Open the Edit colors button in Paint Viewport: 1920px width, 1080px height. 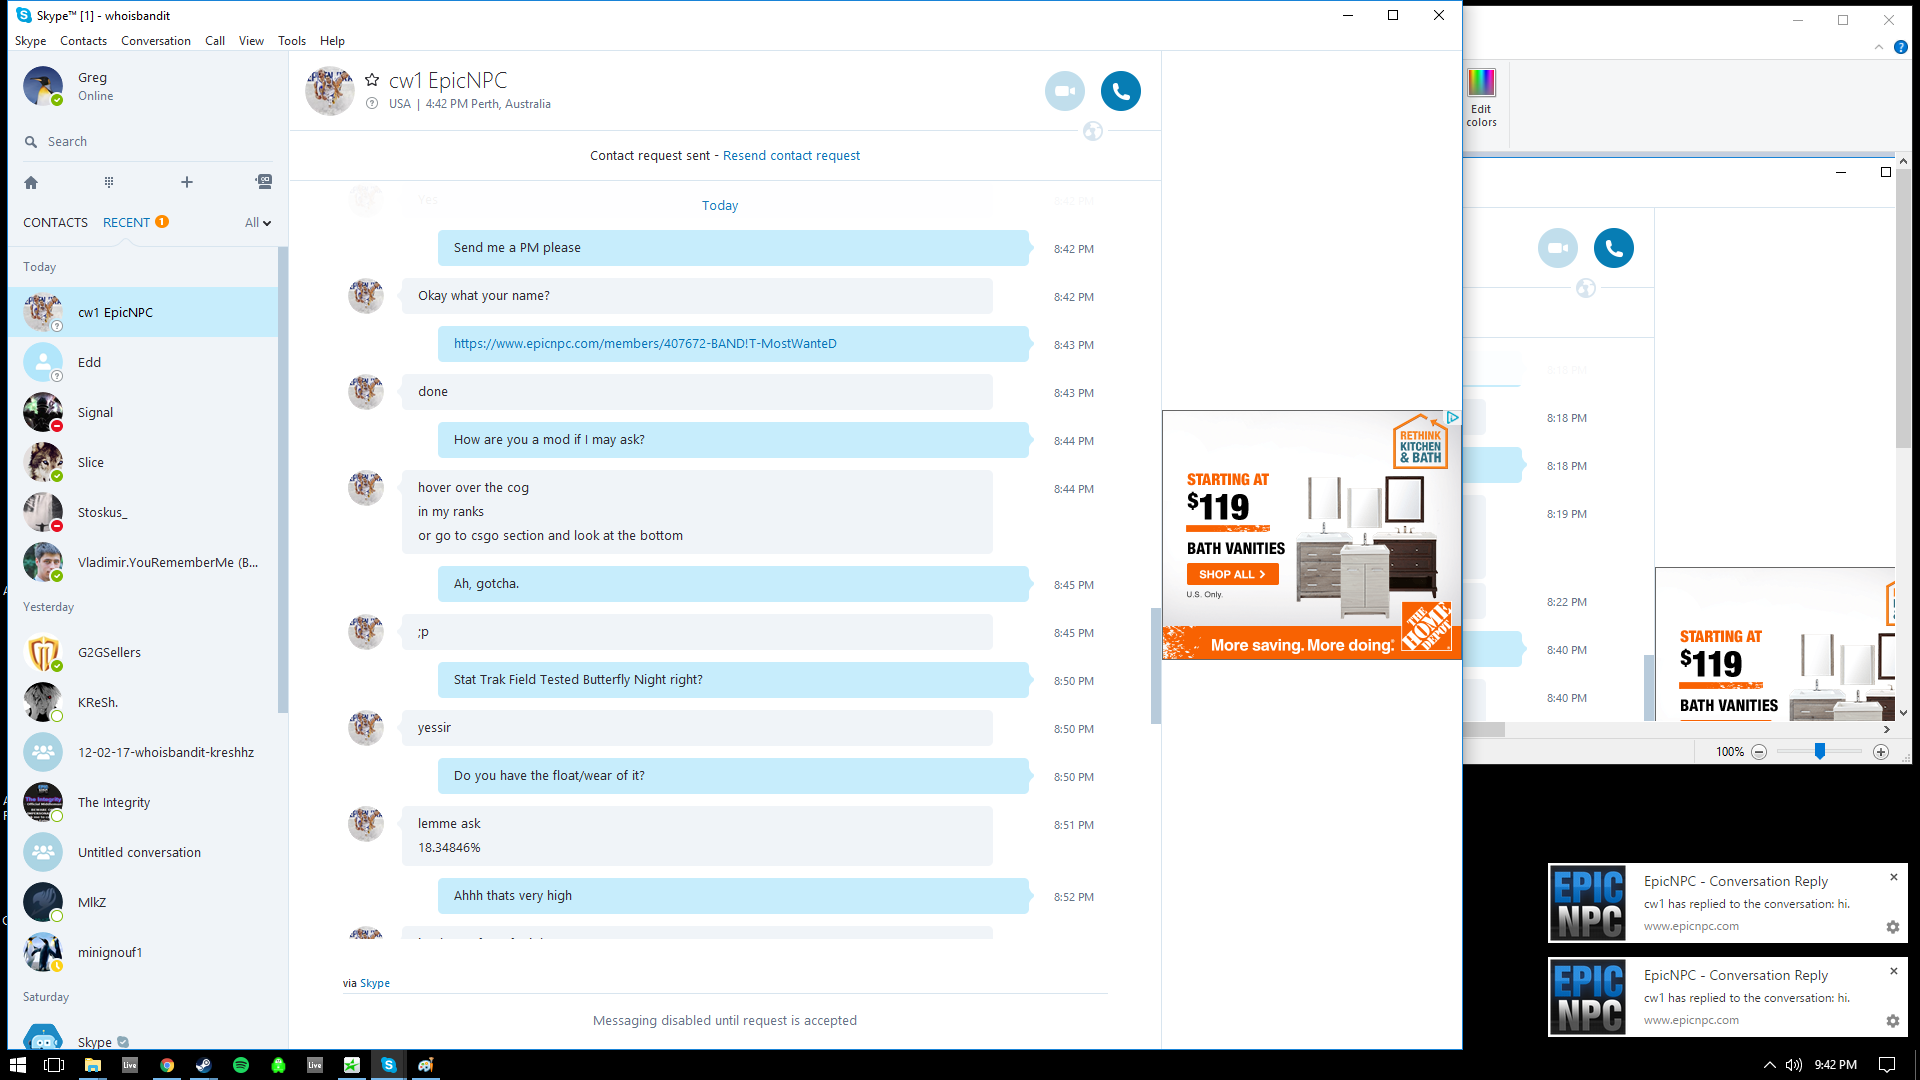coord(1481,98)
